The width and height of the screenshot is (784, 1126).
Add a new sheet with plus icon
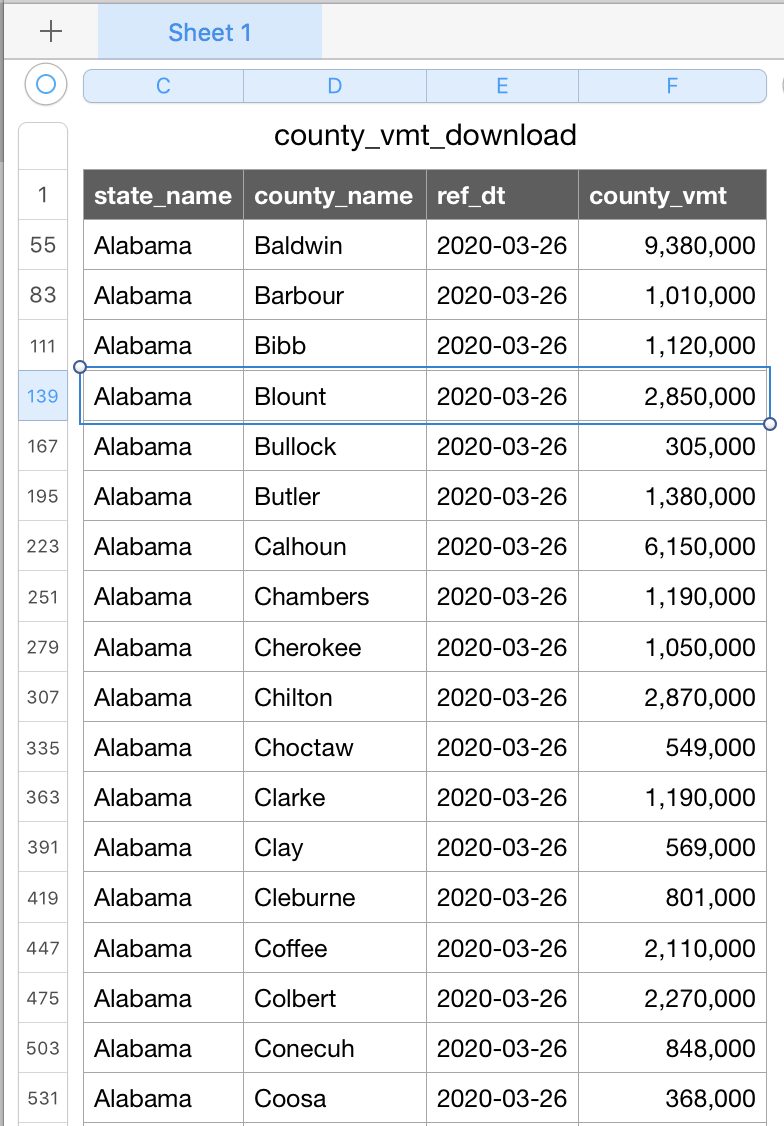[x=51, y=32]
